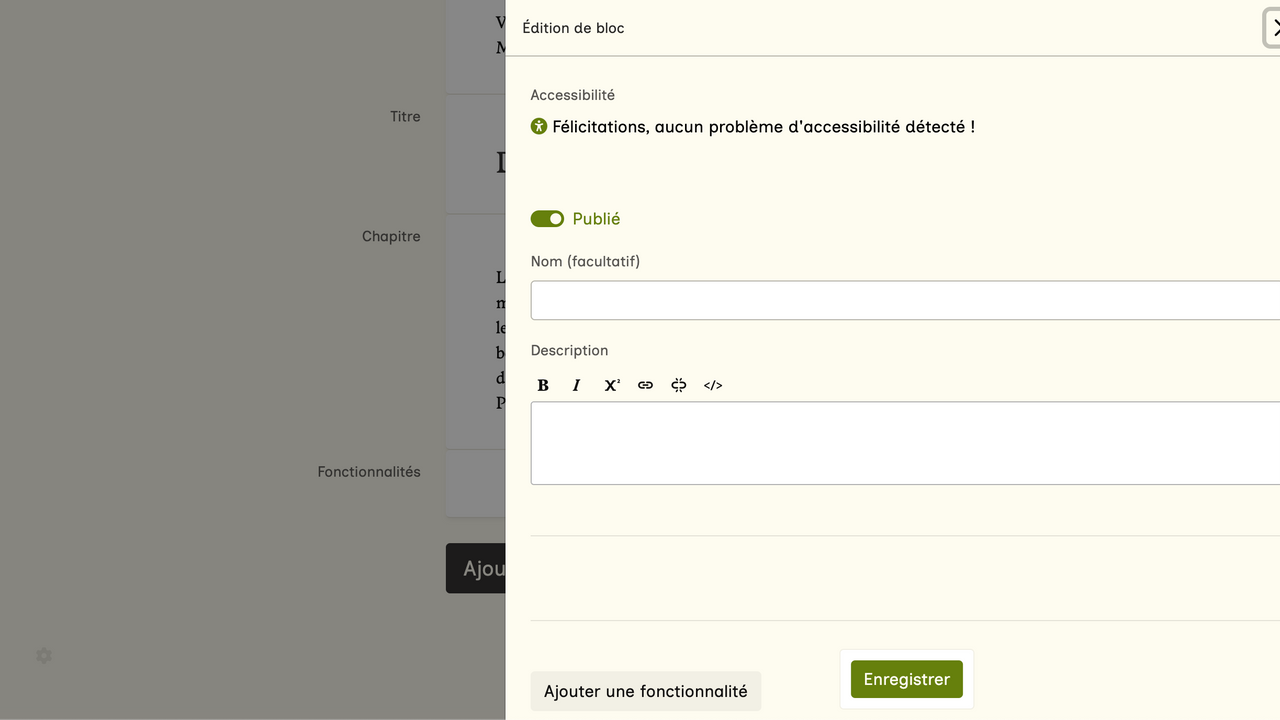Close the Édition de bloc panel
Viewport: 1280px width, 720px height.
(x=1274, y=28)
